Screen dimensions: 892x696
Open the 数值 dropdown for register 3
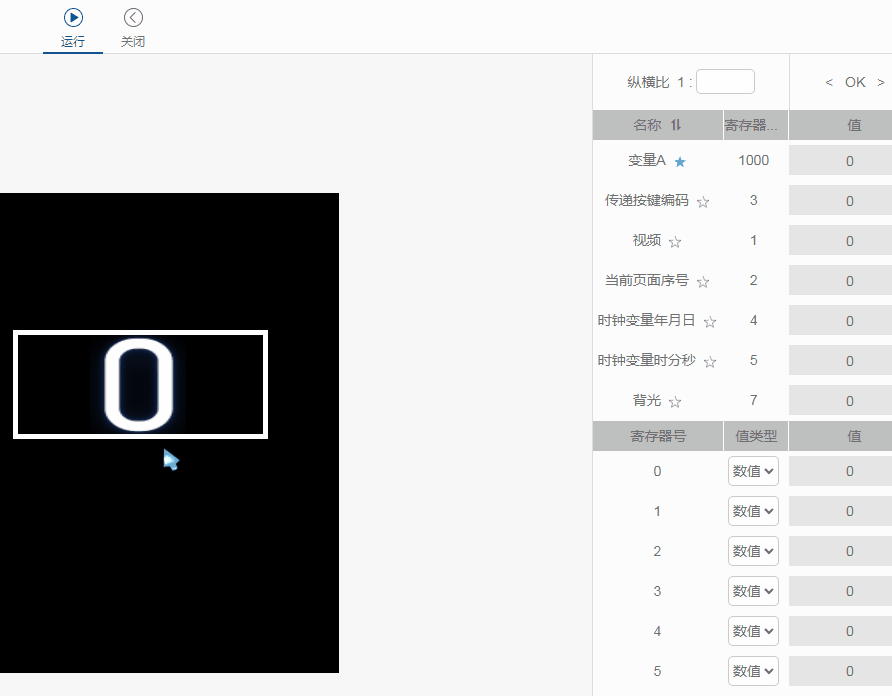click(x=753, y=591)
